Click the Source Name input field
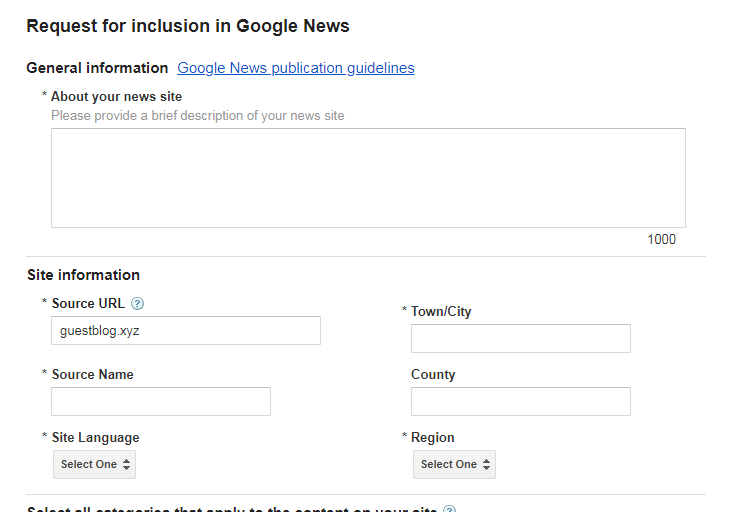Viewport: 731px width, 519px height. [161, 401]
